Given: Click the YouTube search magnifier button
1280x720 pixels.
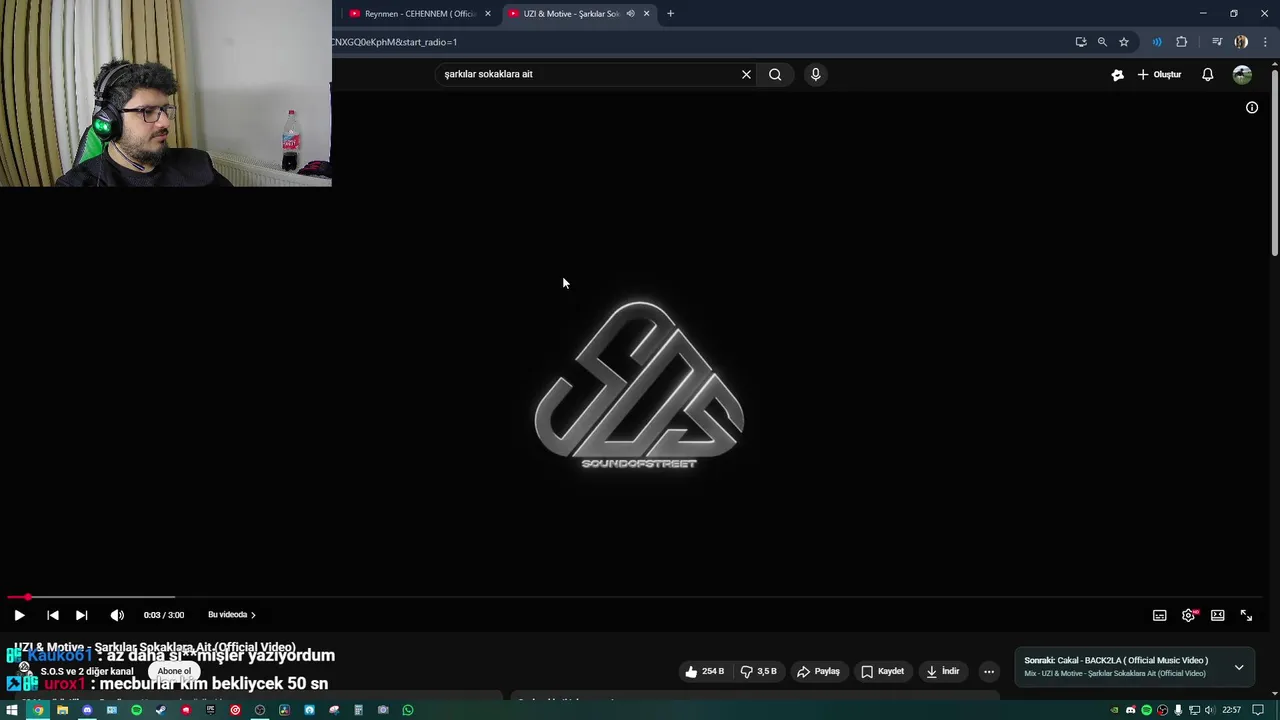Looking at the screenshot, I should pos(775,74).
